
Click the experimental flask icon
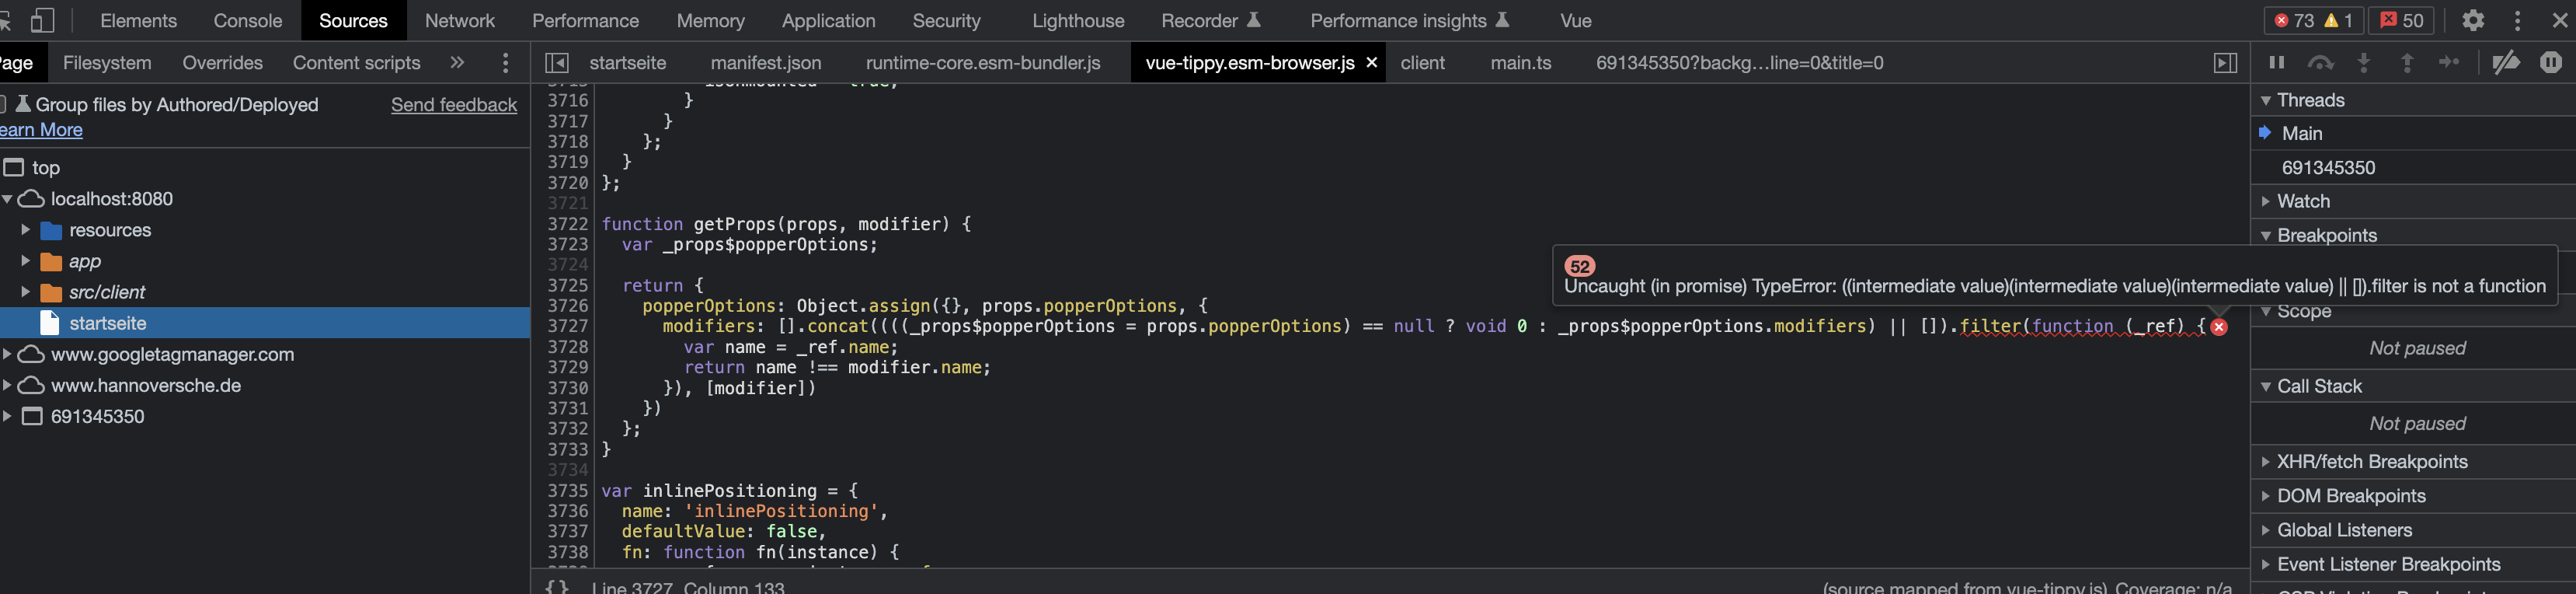click(23, 104)
